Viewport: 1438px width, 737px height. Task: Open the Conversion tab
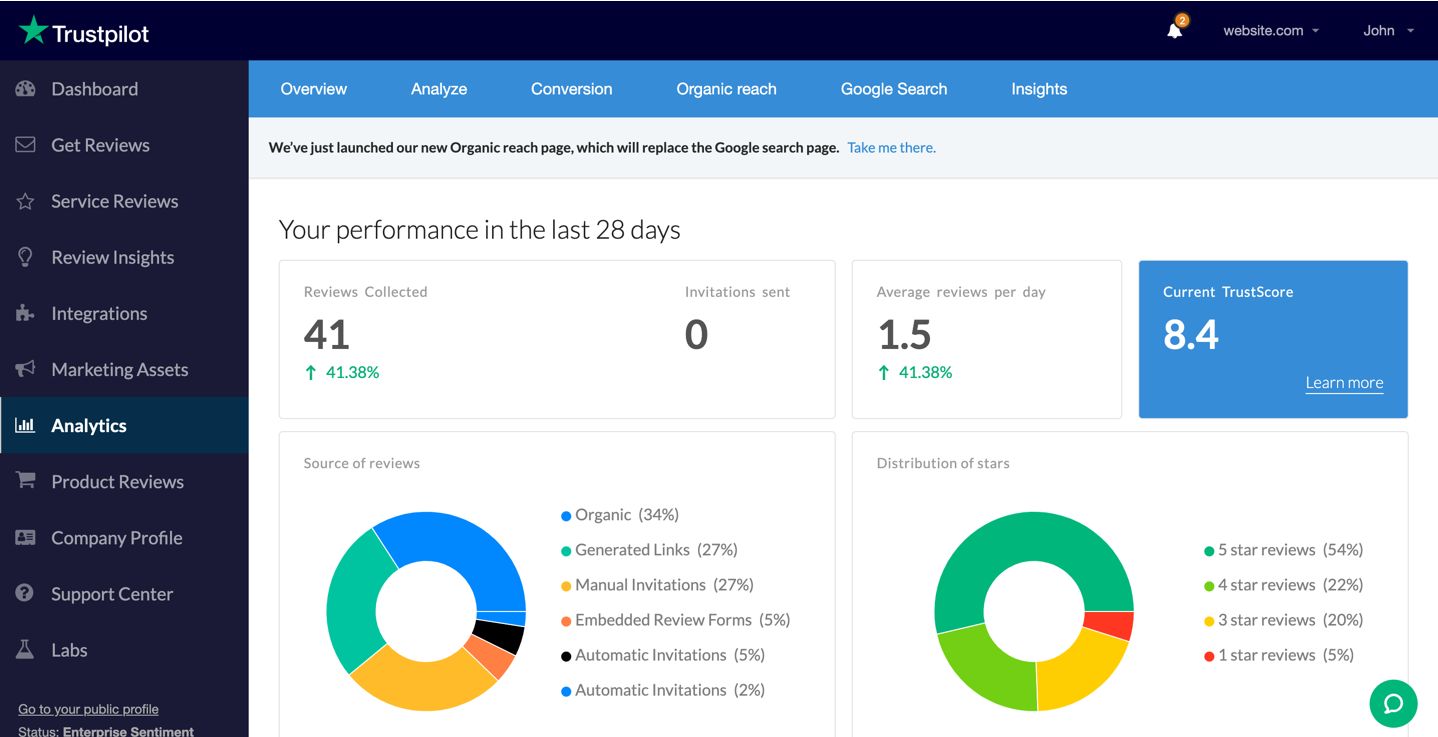click(572, 89)
